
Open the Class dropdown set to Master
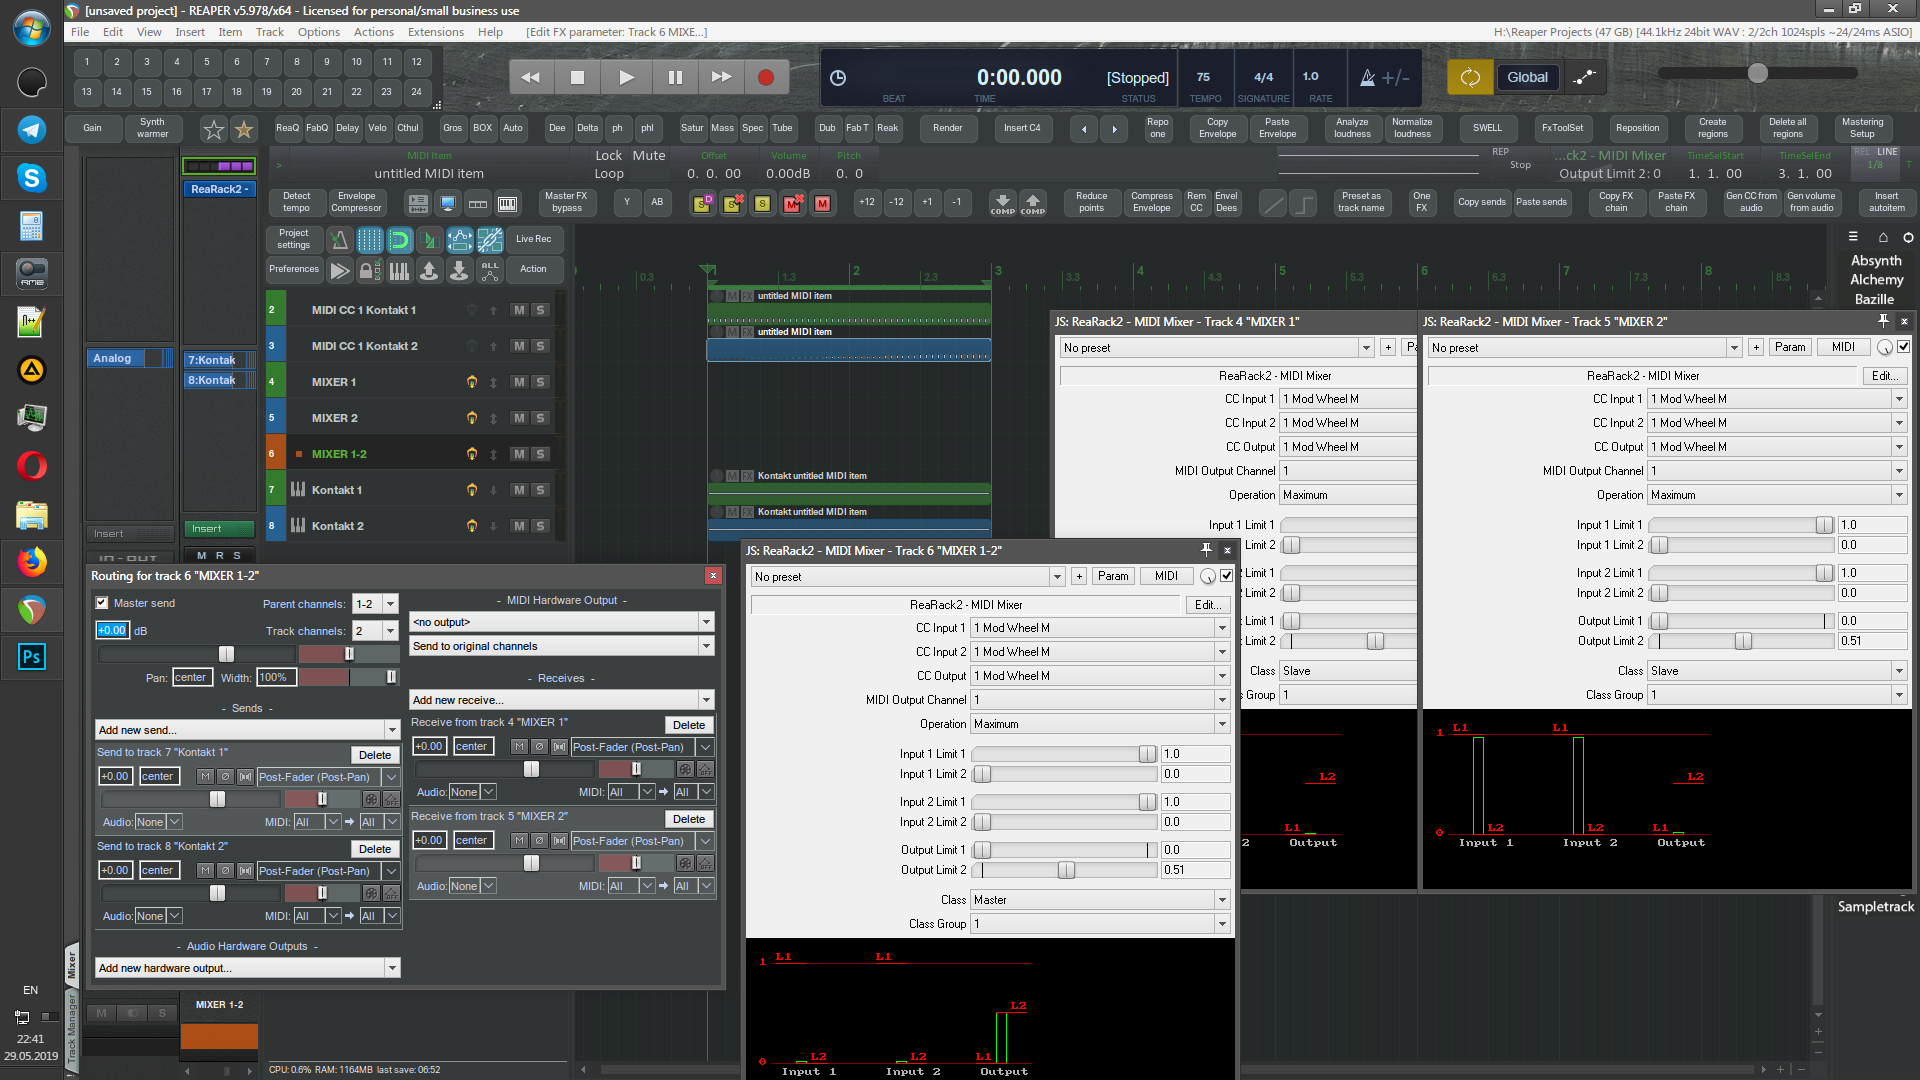tap(1100, 900)
